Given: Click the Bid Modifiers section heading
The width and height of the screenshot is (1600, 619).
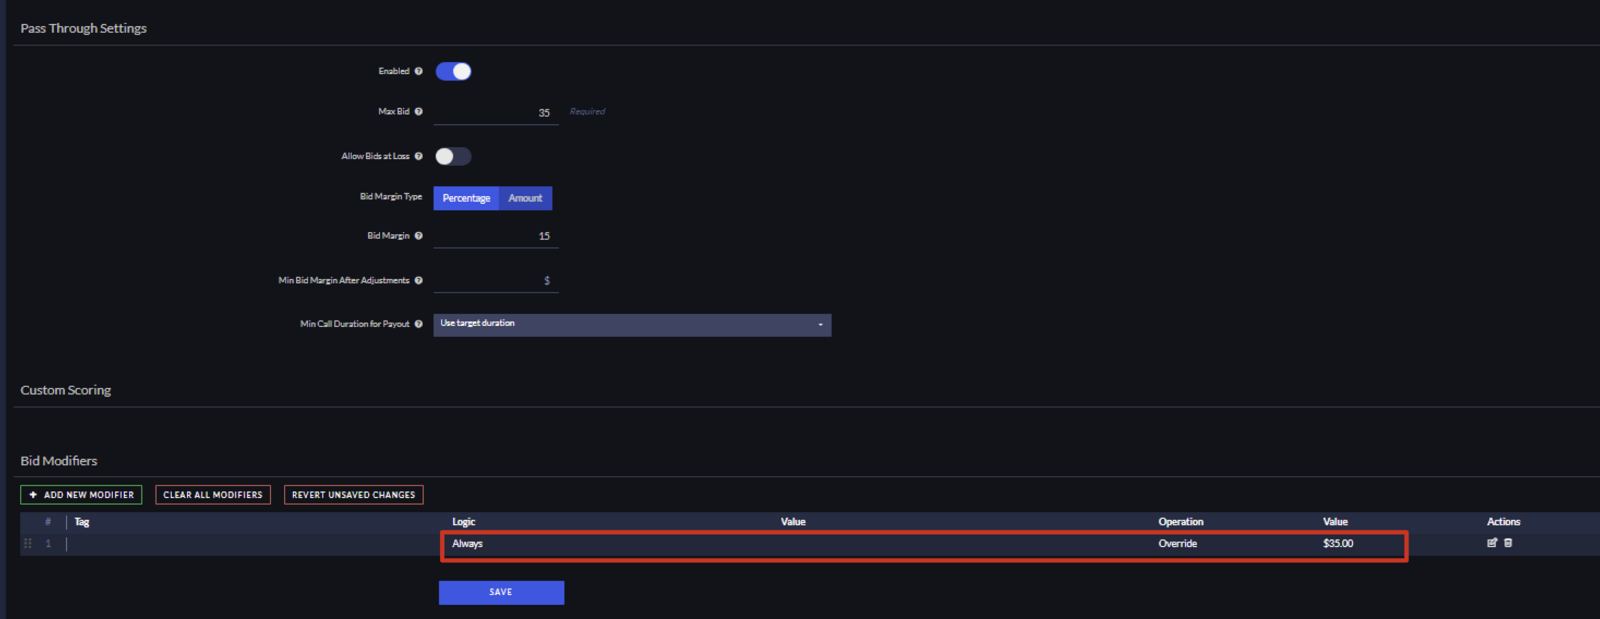Looking at the screenshot, I should 59,461.
